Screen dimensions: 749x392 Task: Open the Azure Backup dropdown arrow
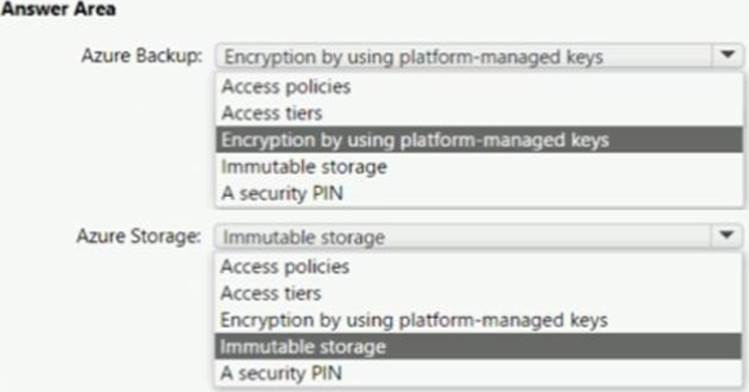(x=728, y=56)
